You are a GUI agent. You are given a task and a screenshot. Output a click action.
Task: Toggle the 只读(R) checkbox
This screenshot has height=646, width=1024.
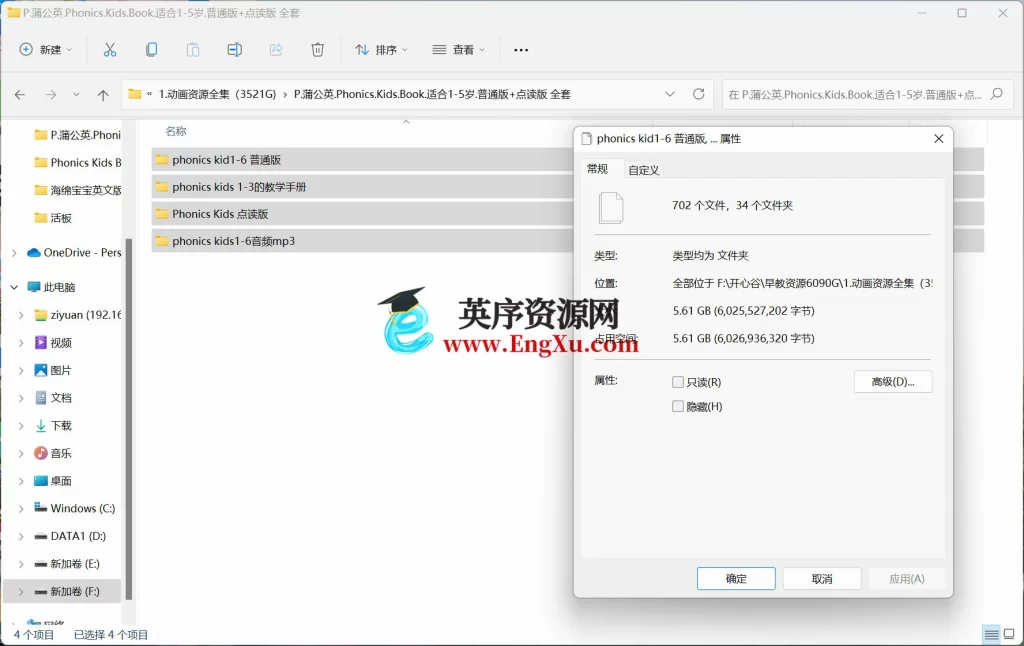pos(678,382)
